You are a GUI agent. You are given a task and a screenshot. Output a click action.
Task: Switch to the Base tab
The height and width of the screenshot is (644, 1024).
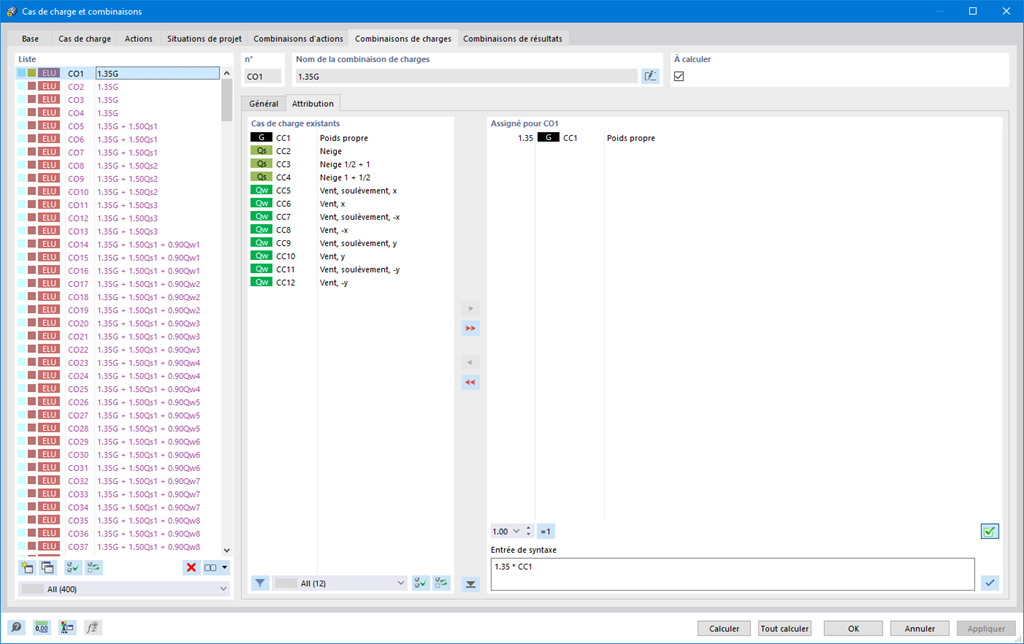pyautogui.click(x=30, y=39)
